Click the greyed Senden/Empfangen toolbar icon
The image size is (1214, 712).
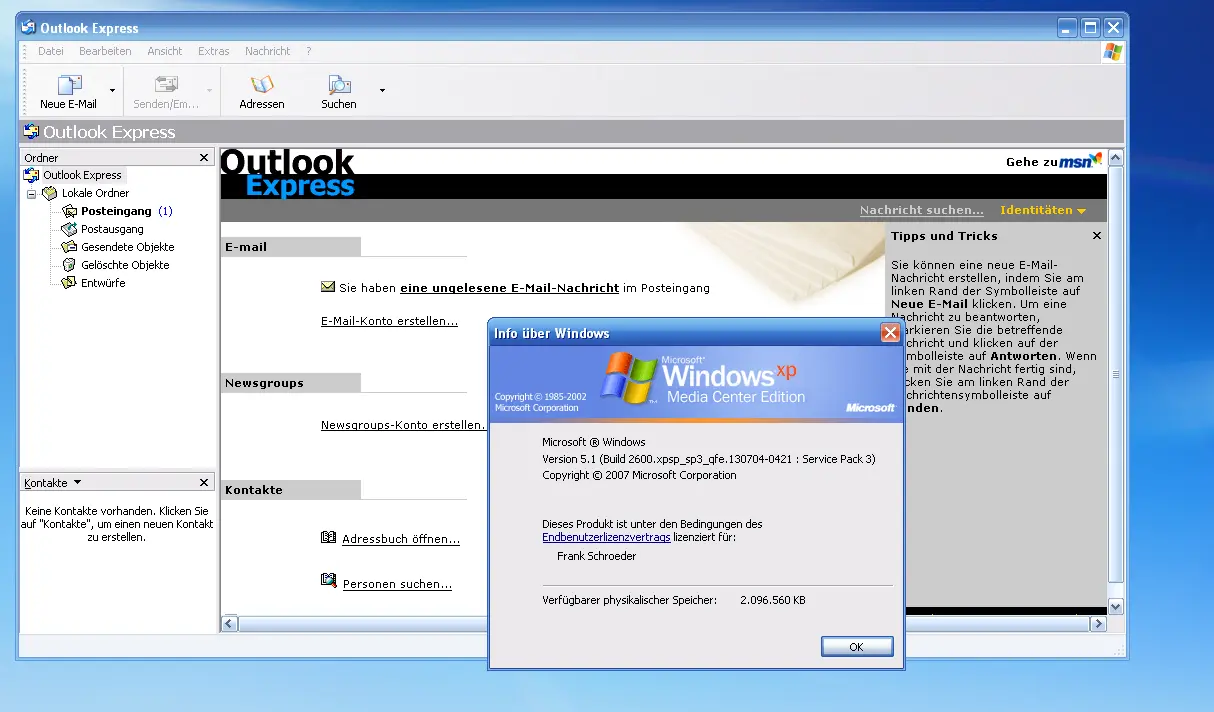pyautogui.click(x=166, y=85)
